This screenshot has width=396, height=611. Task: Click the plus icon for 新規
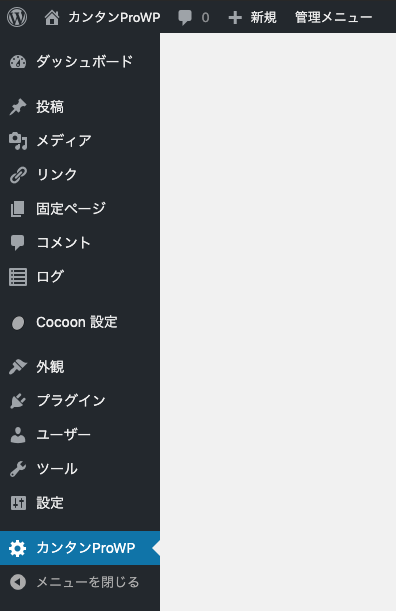pos(235,18)
